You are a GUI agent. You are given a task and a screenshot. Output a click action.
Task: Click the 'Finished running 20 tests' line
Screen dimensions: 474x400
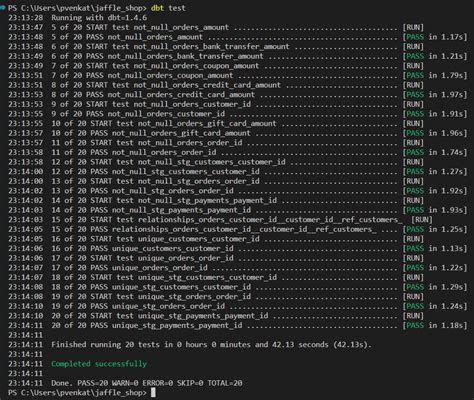pyautogui.click(x=211, y=344)
